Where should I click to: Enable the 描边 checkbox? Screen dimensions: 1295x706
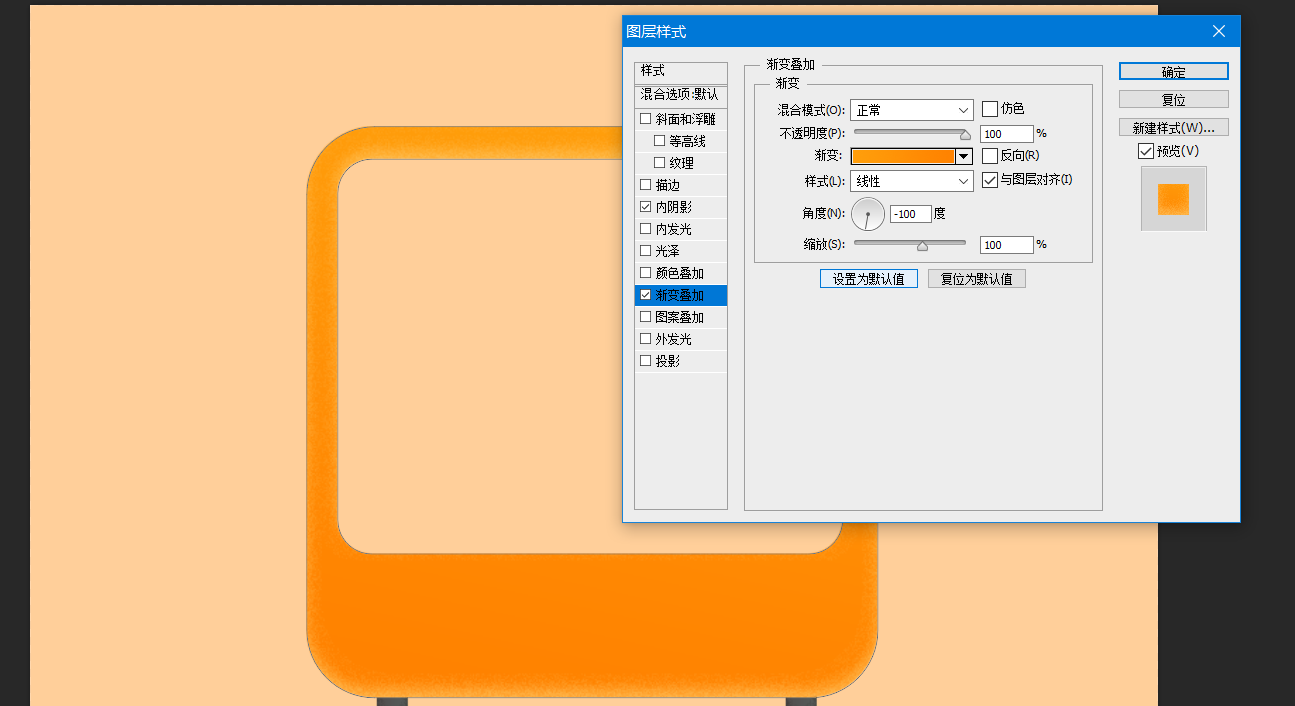645,185
